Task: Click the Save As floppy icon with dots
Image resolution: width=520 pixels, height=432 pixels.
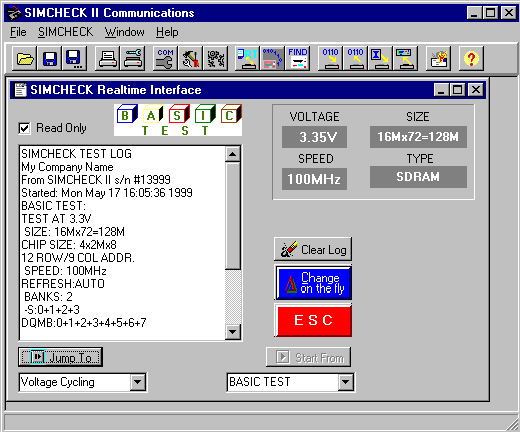Action: coord(74,59)
